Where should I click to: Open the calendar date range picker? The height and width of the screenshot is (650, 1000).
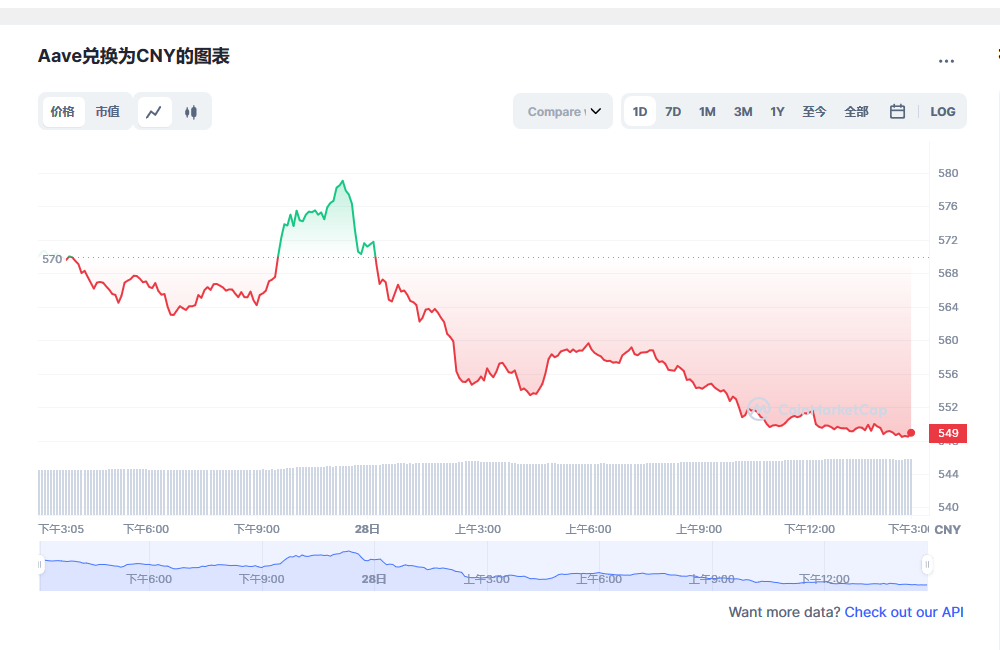897,112
